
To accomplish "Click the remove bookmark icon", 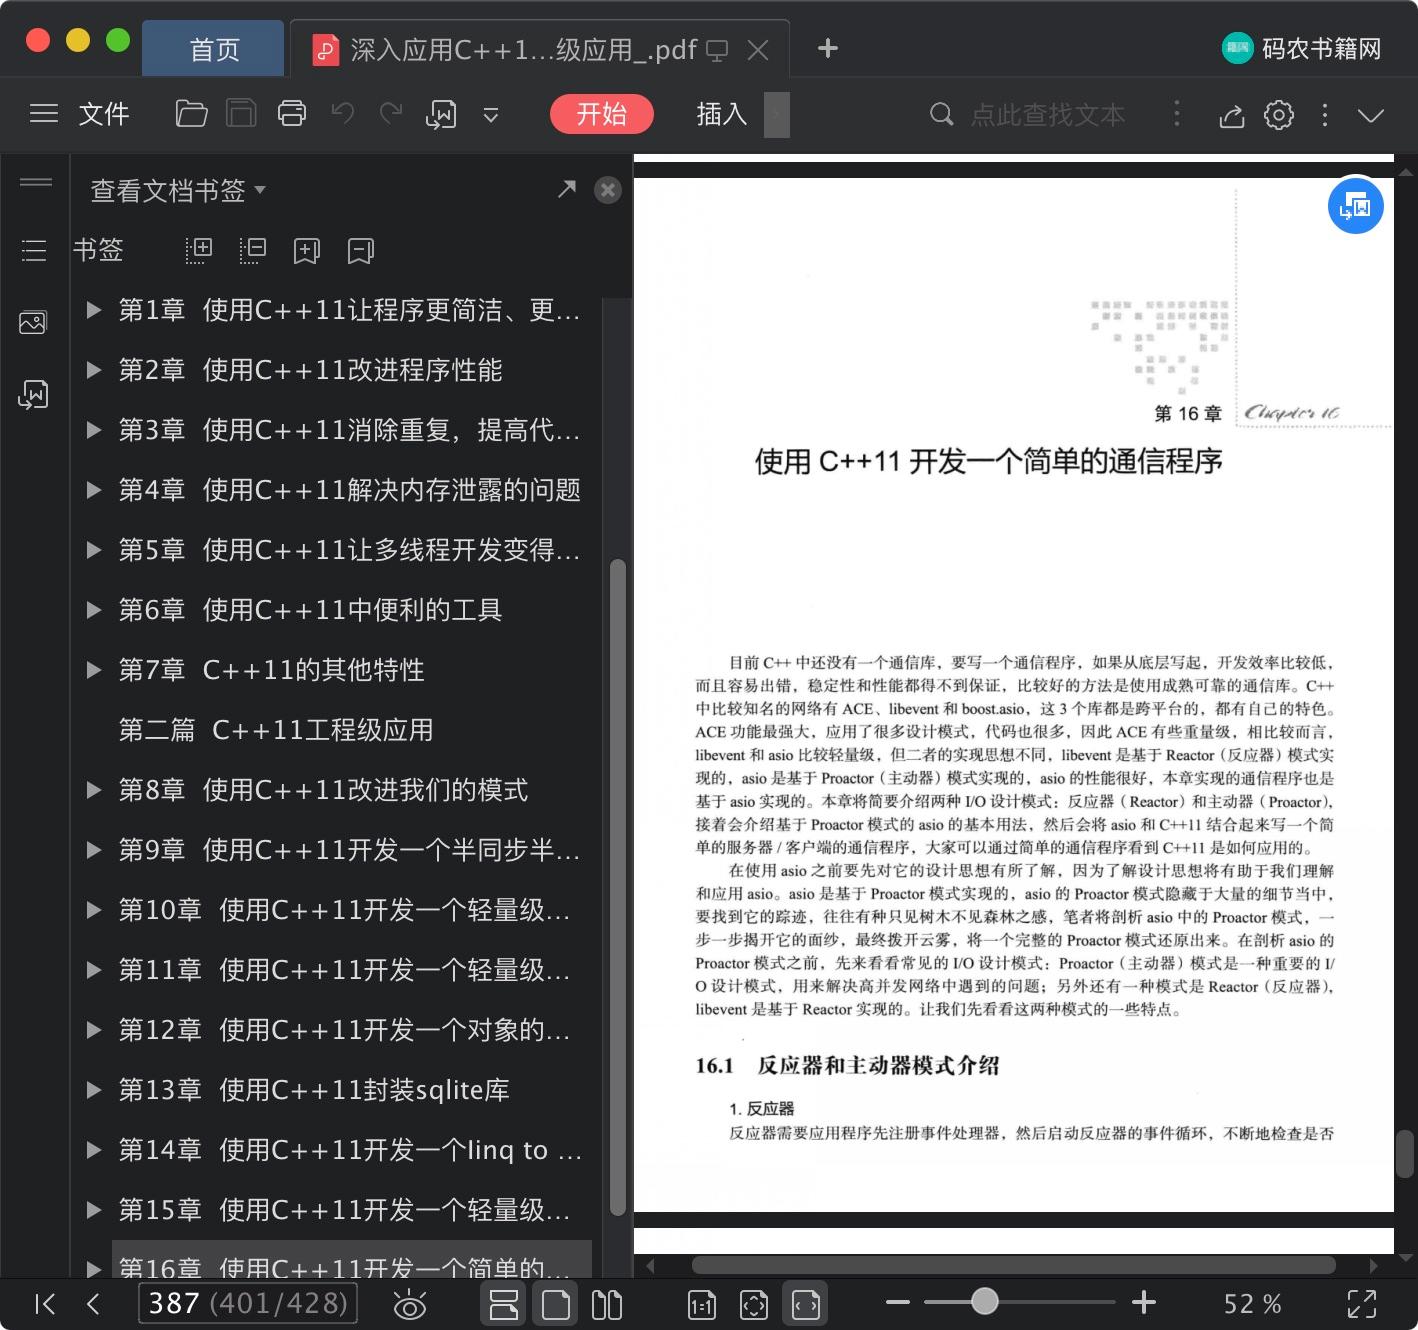I will click(360, 251).
